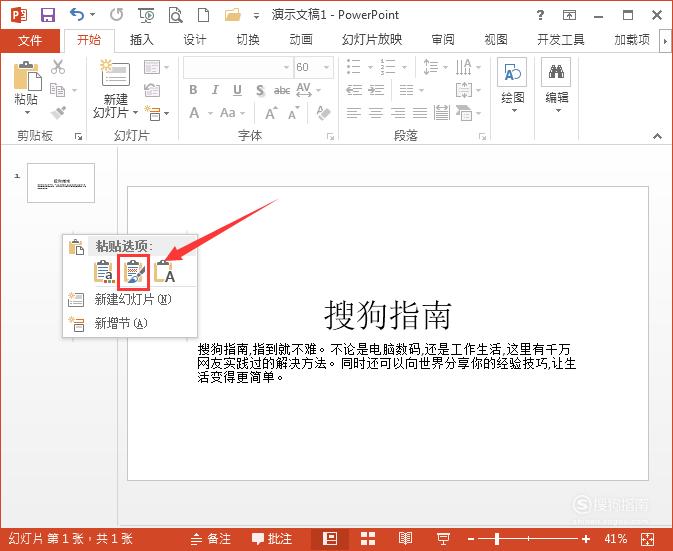673x551 pixels.
Task: Switch to the 插入 ribbon tab
Action: pyautogui.click(x=142, y=40)
